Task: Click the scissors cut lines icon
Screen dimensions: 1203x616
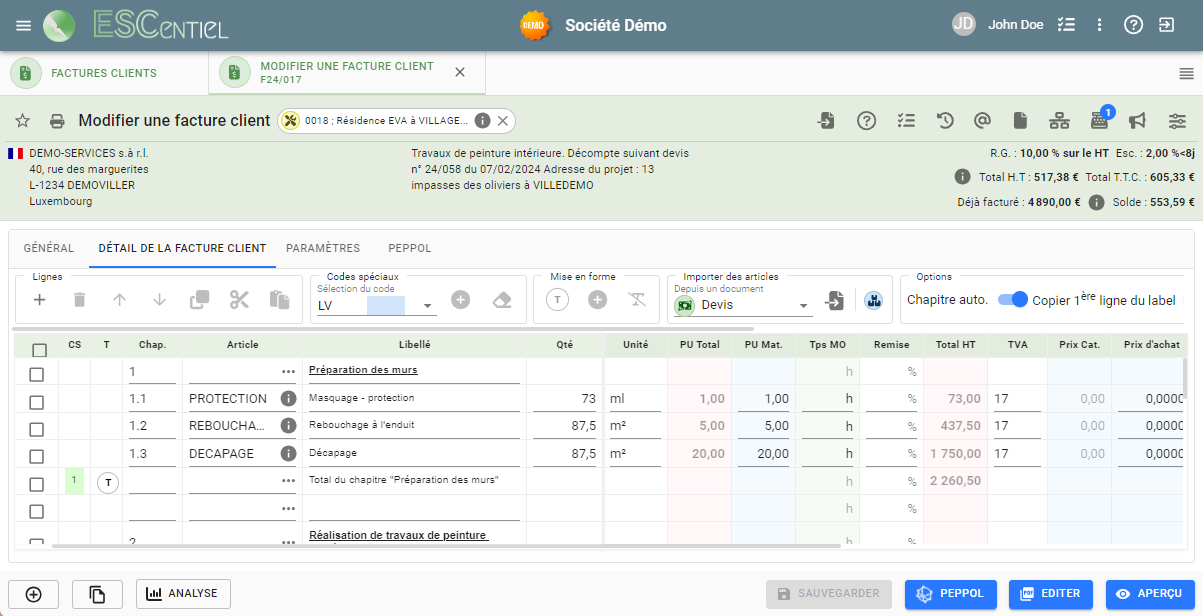Action: click(239, 299)
